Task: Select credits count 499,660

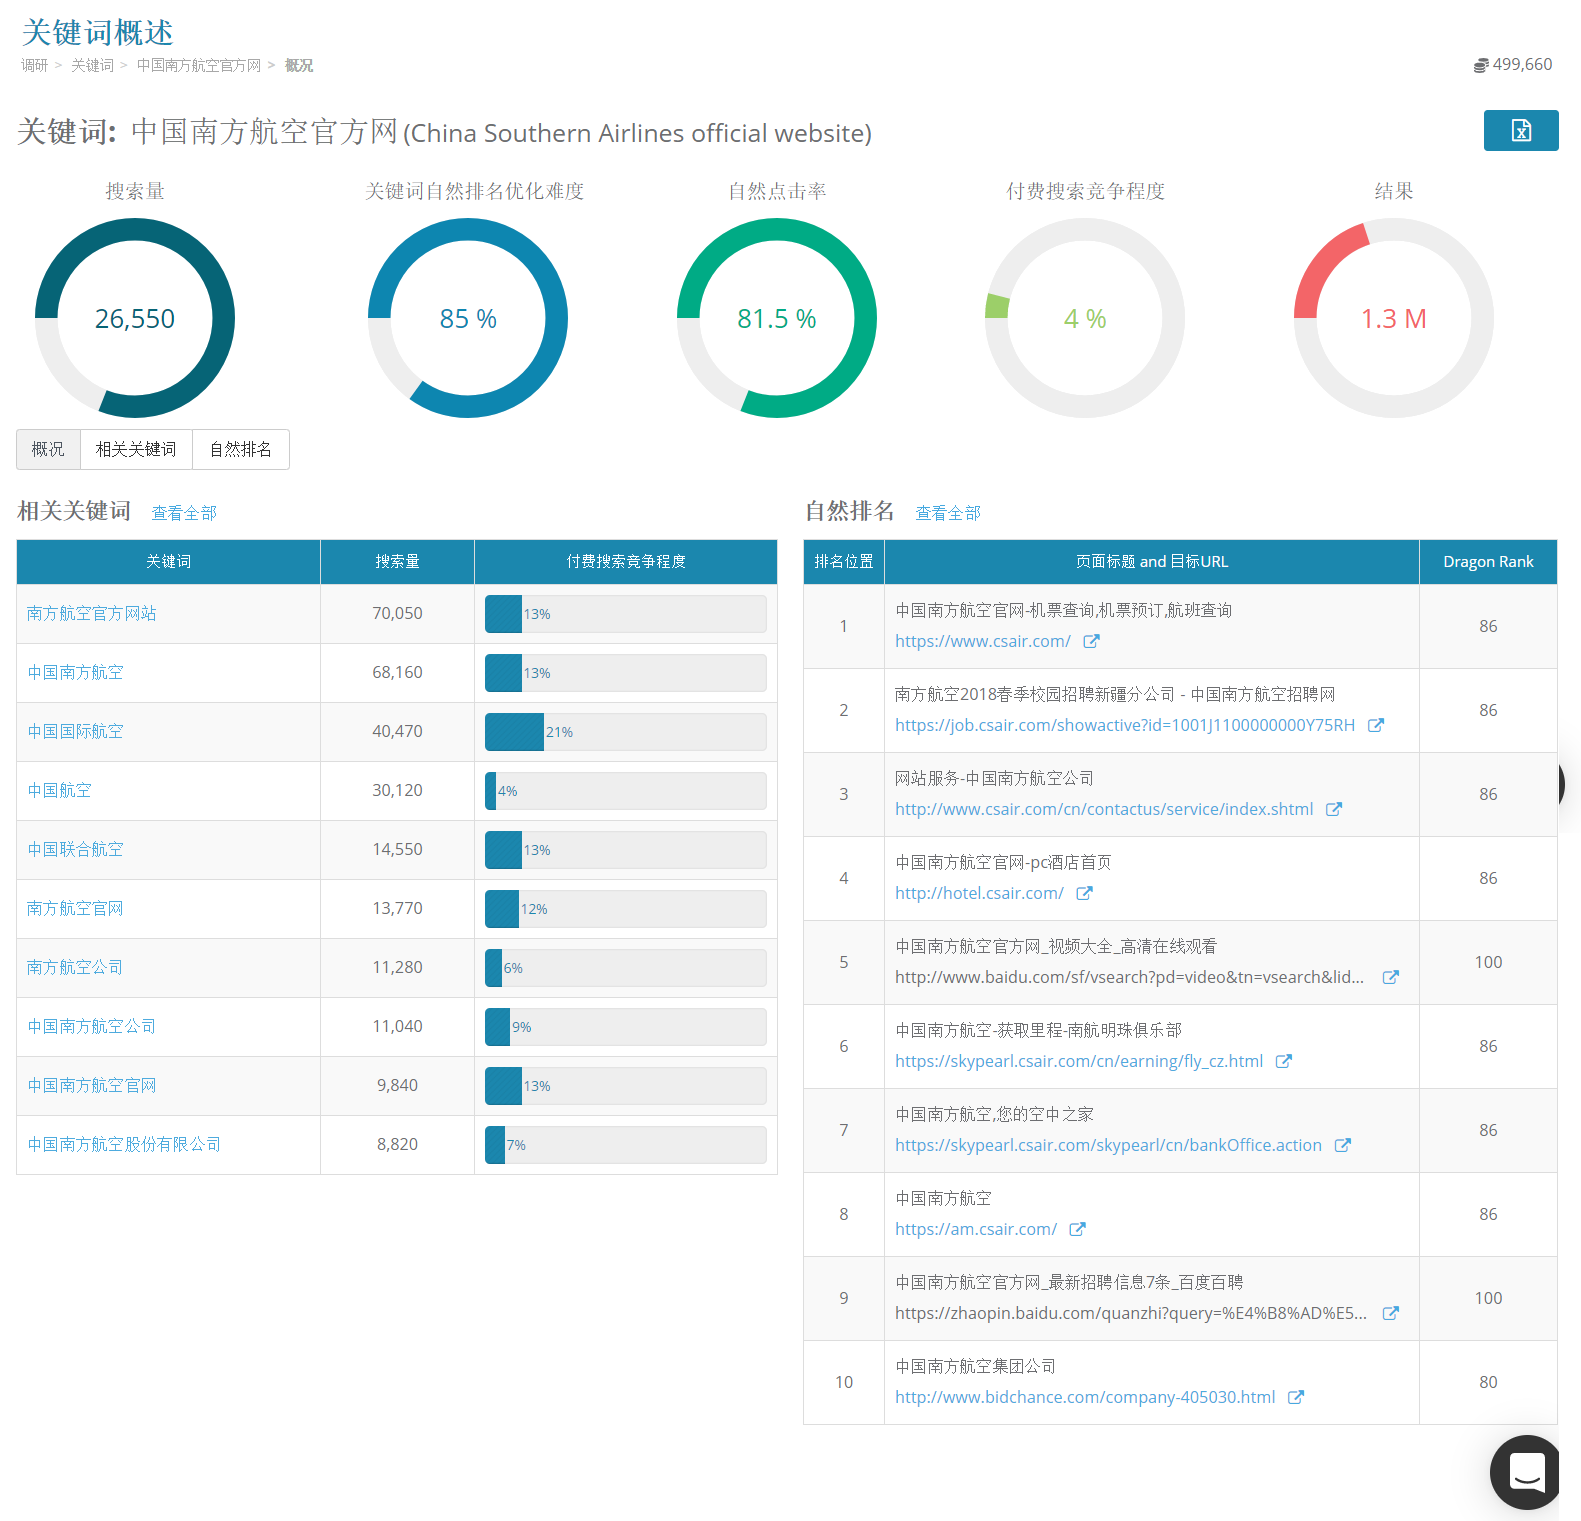Action: (1522, 64)
